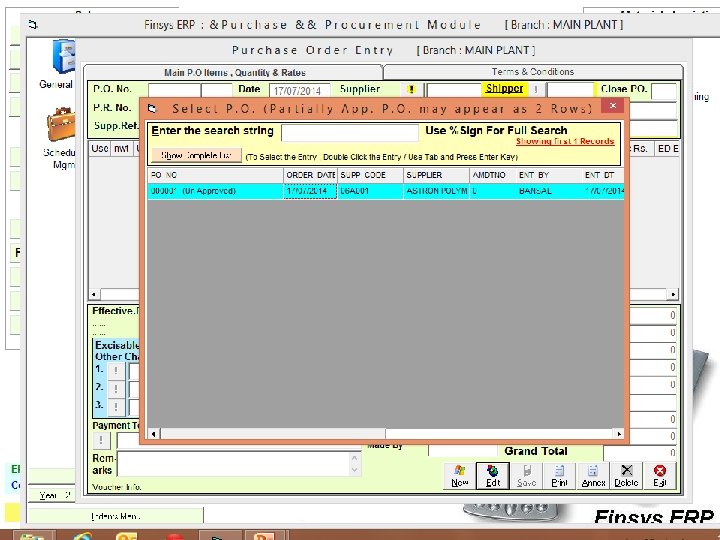Click the New button at the bottom

459,476
